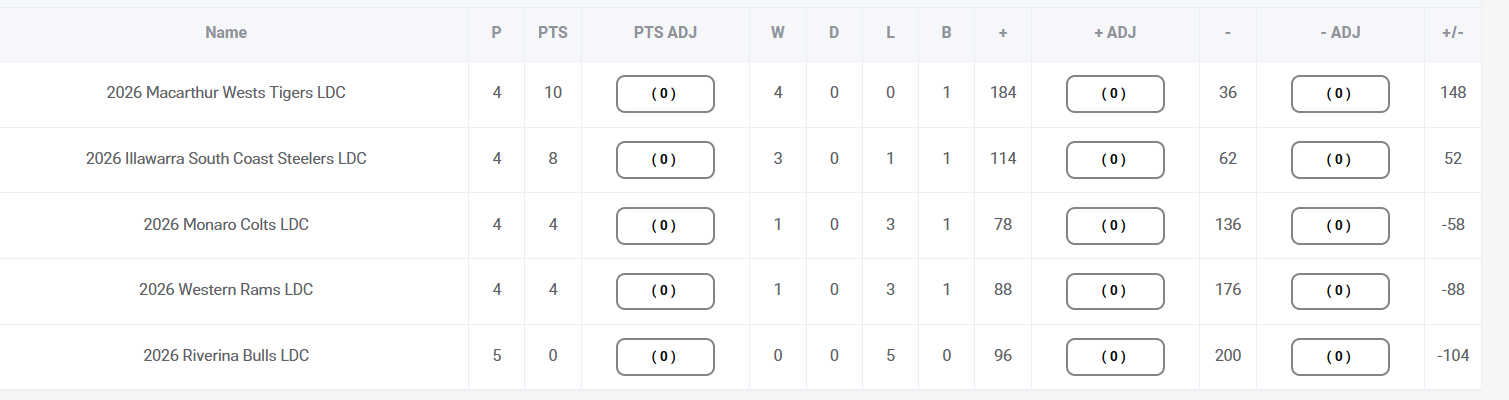
Task: Click the +/- column header
Action: (x=1452, y=32)
